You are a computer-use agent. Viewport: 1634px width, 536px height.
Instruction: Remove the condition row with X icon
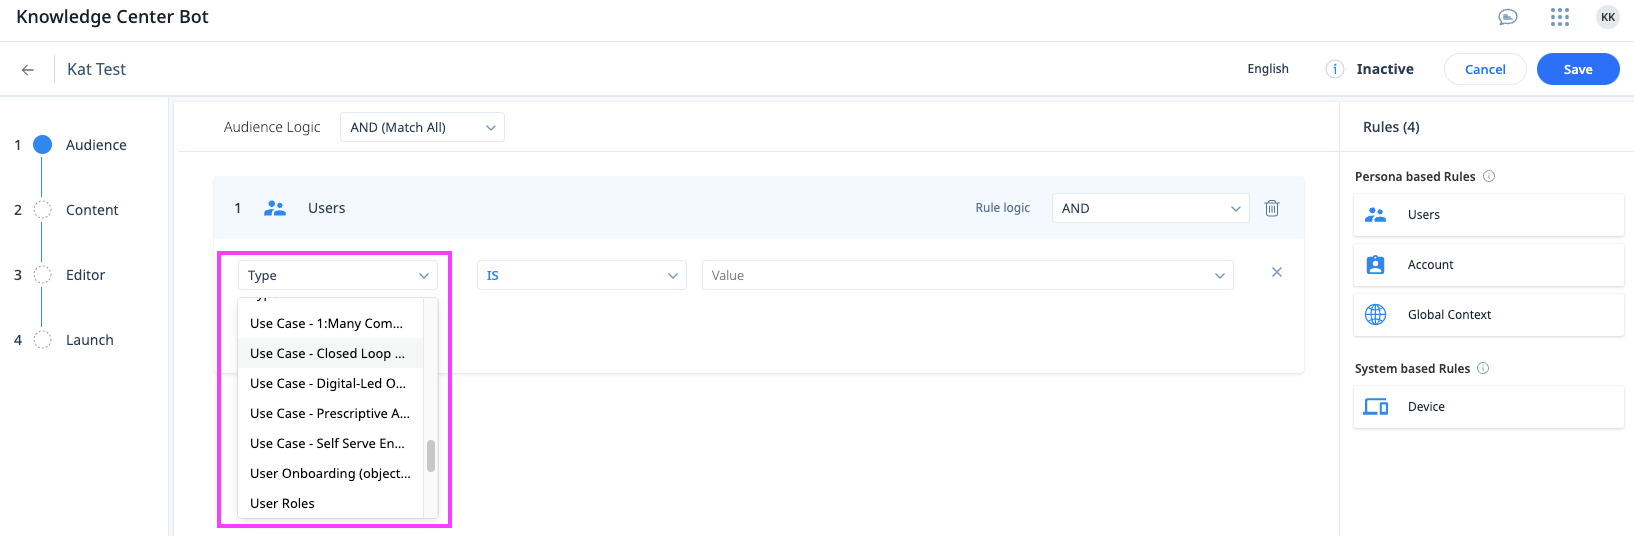point(1277,272)
